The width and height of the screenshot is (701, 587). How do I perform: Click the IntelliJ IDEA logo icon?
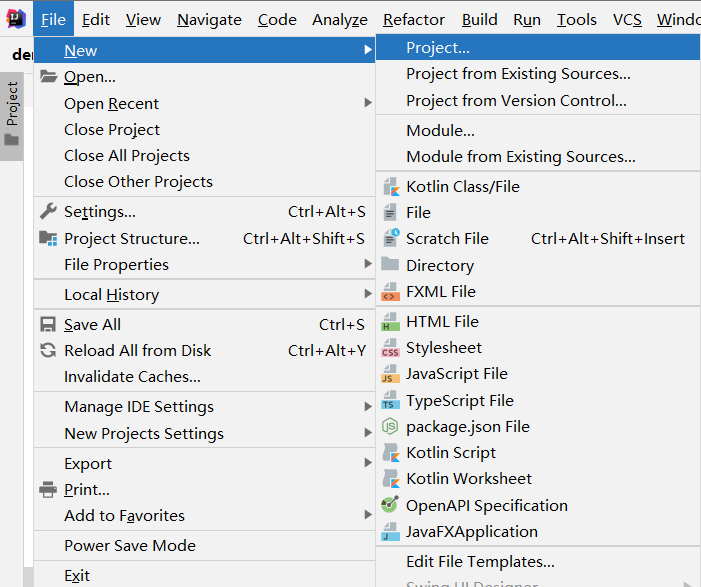coord(16,19)
